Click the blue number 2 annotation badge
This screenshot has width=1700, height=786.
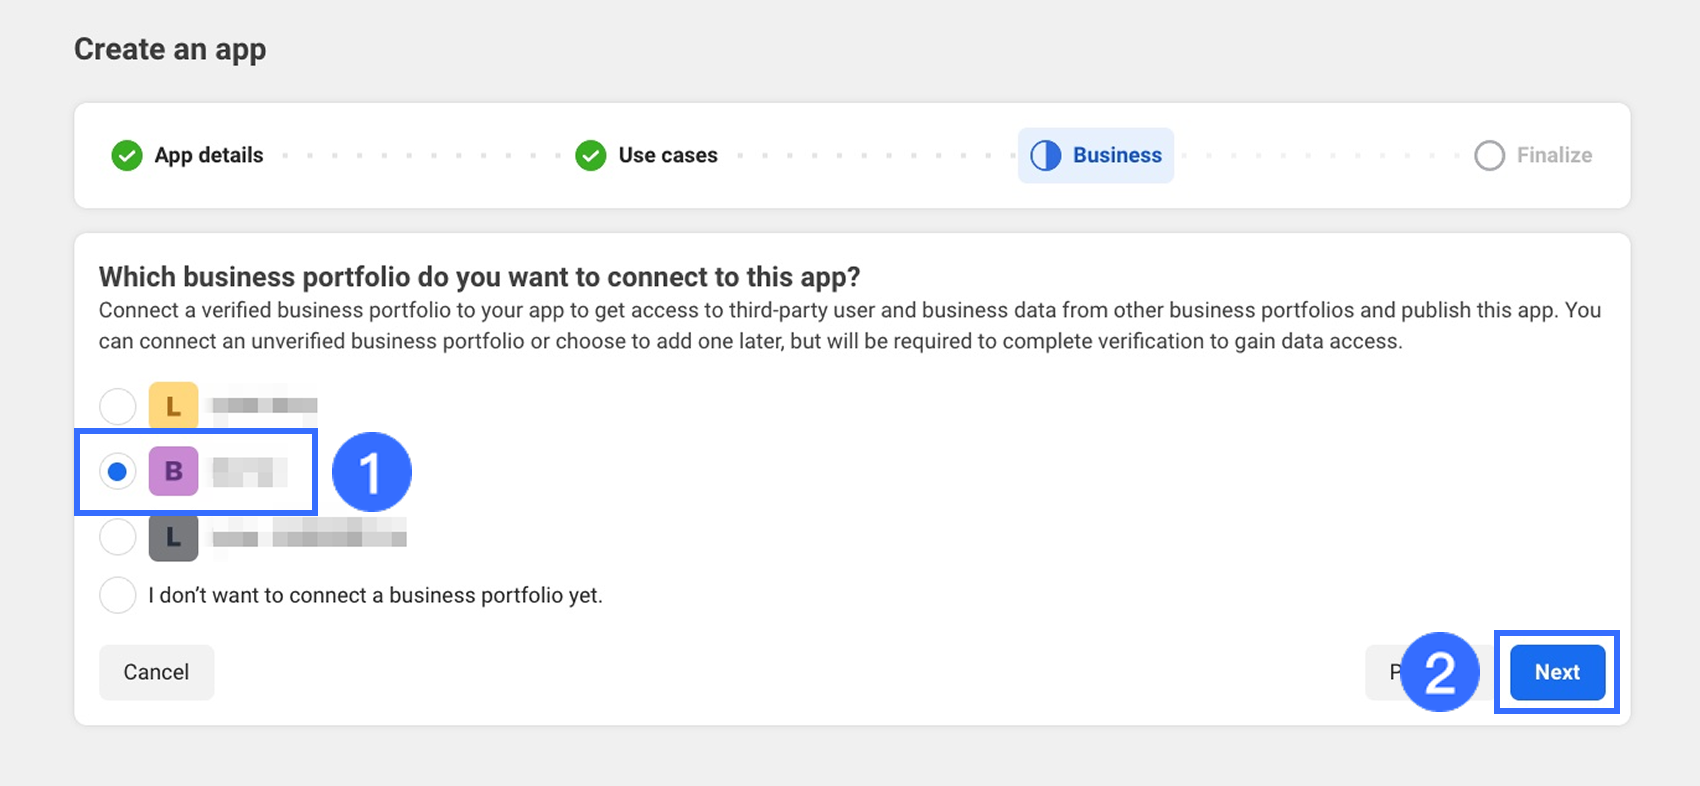click(x=1439, y=672)
